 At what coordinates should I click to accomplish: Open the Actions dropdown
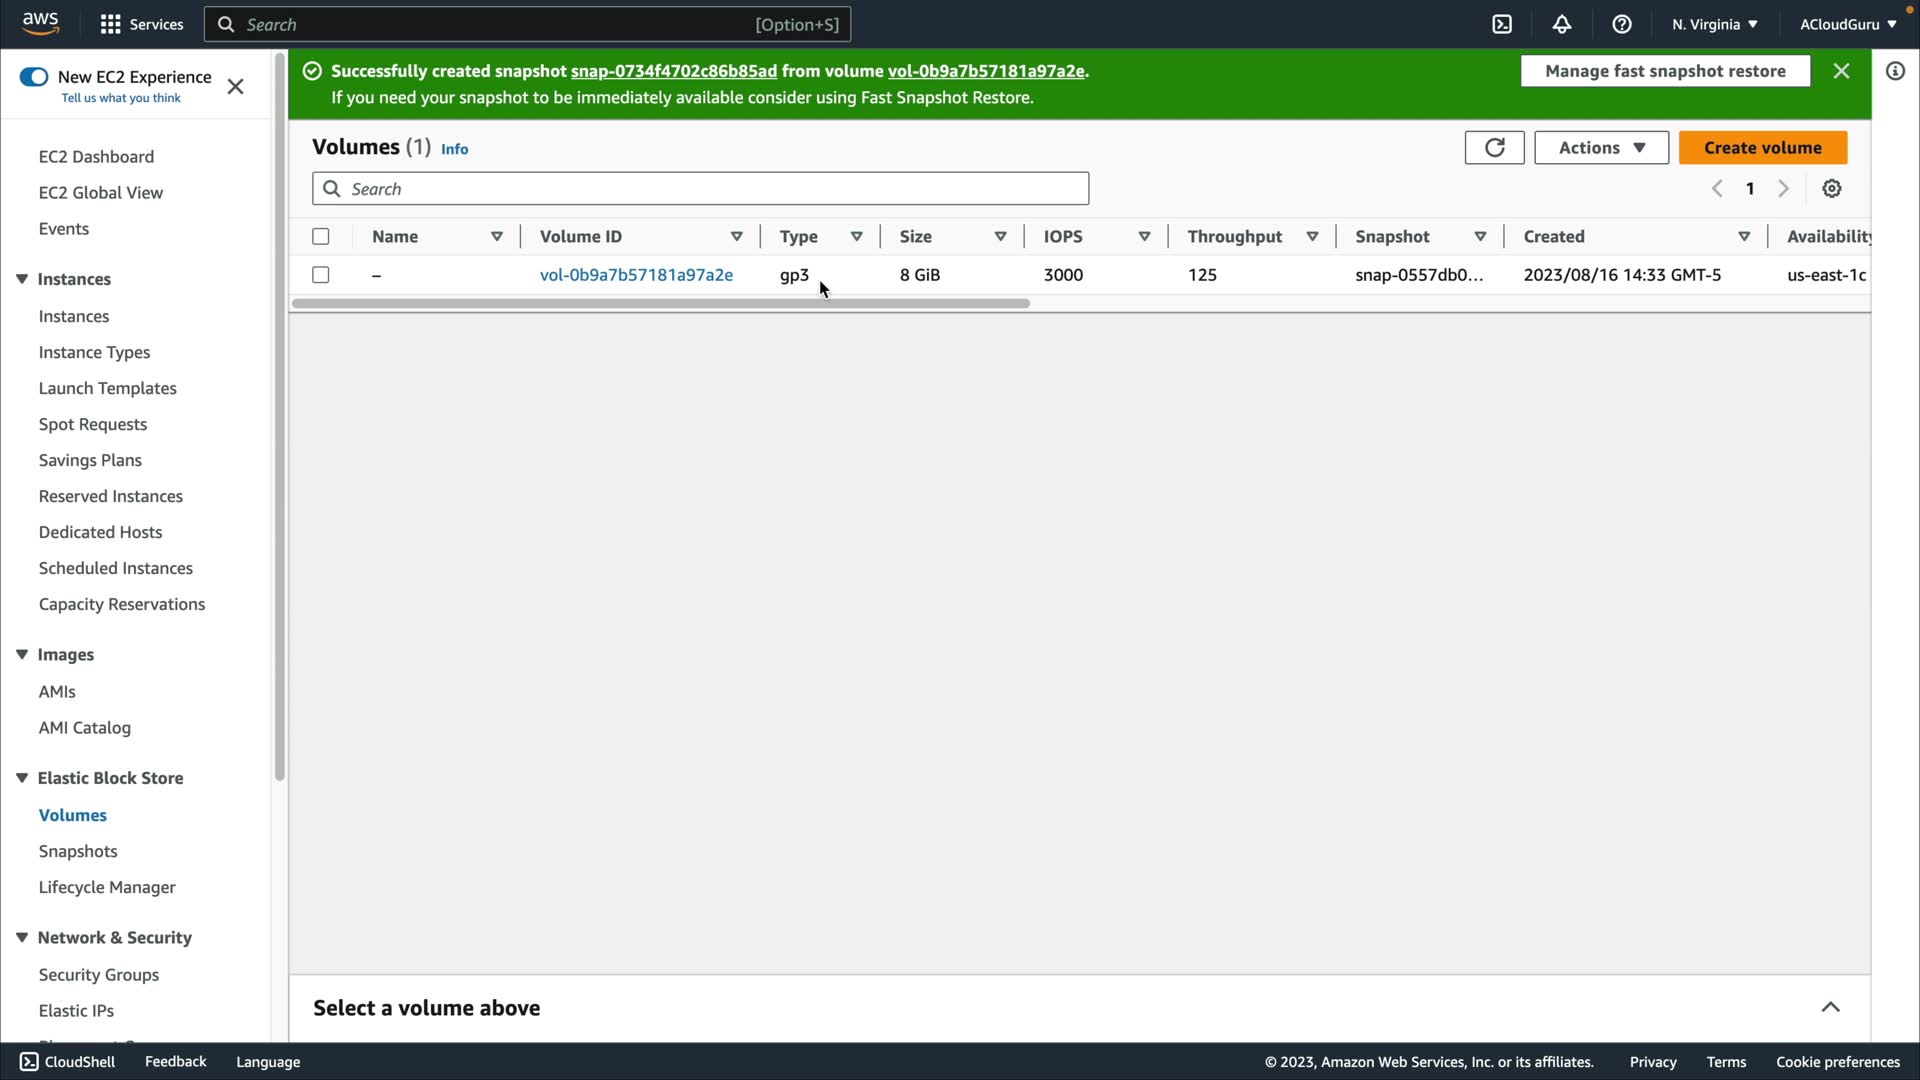click(x=1601, y=148)
